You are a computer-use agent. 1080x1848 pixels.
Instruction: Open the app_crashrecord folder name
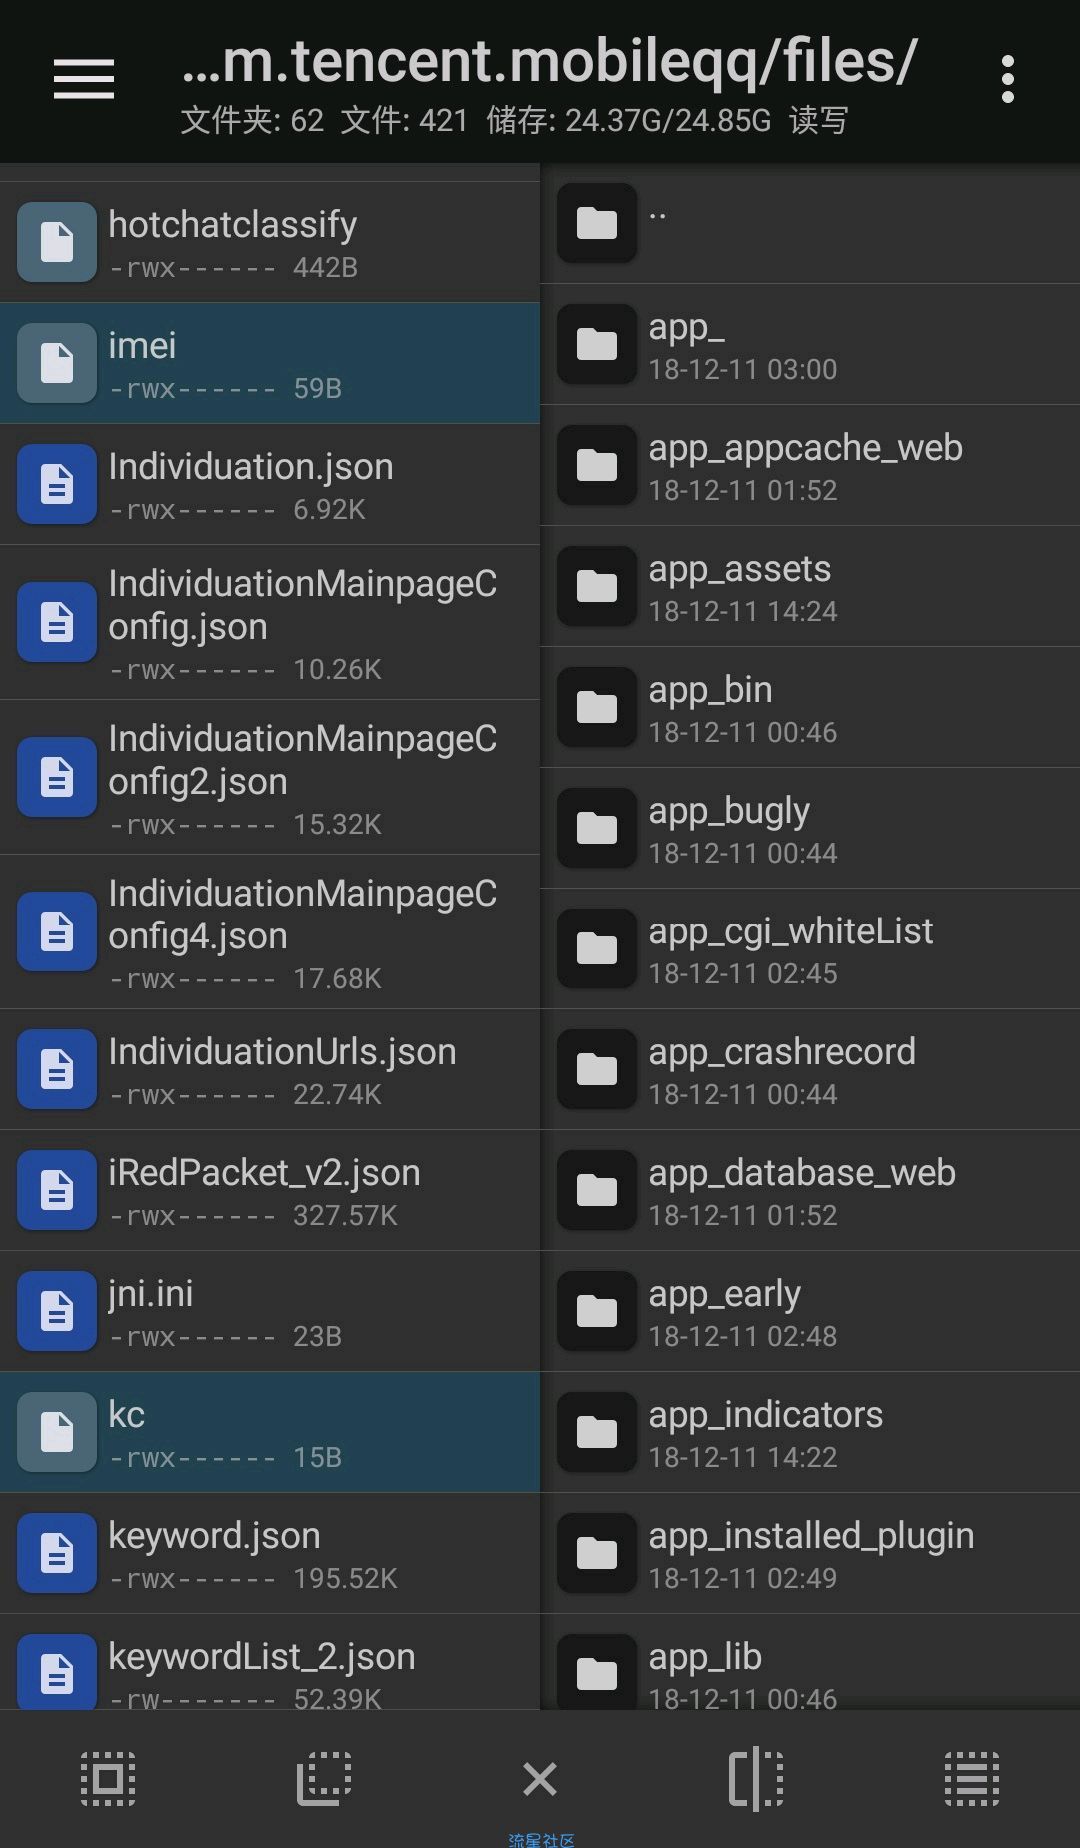(x=782, y=1052)
